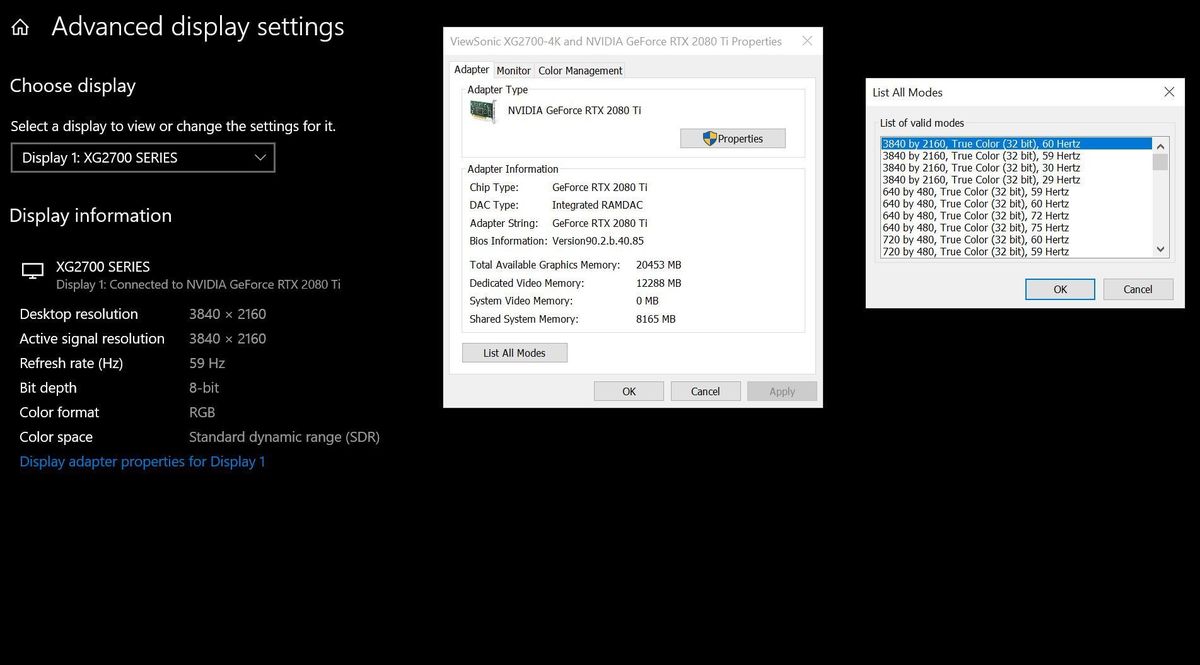The width and height of the screenshot is (1200, 665).
Task: Click the Bit depth value 8-bit
Action: tap(204, 388)
